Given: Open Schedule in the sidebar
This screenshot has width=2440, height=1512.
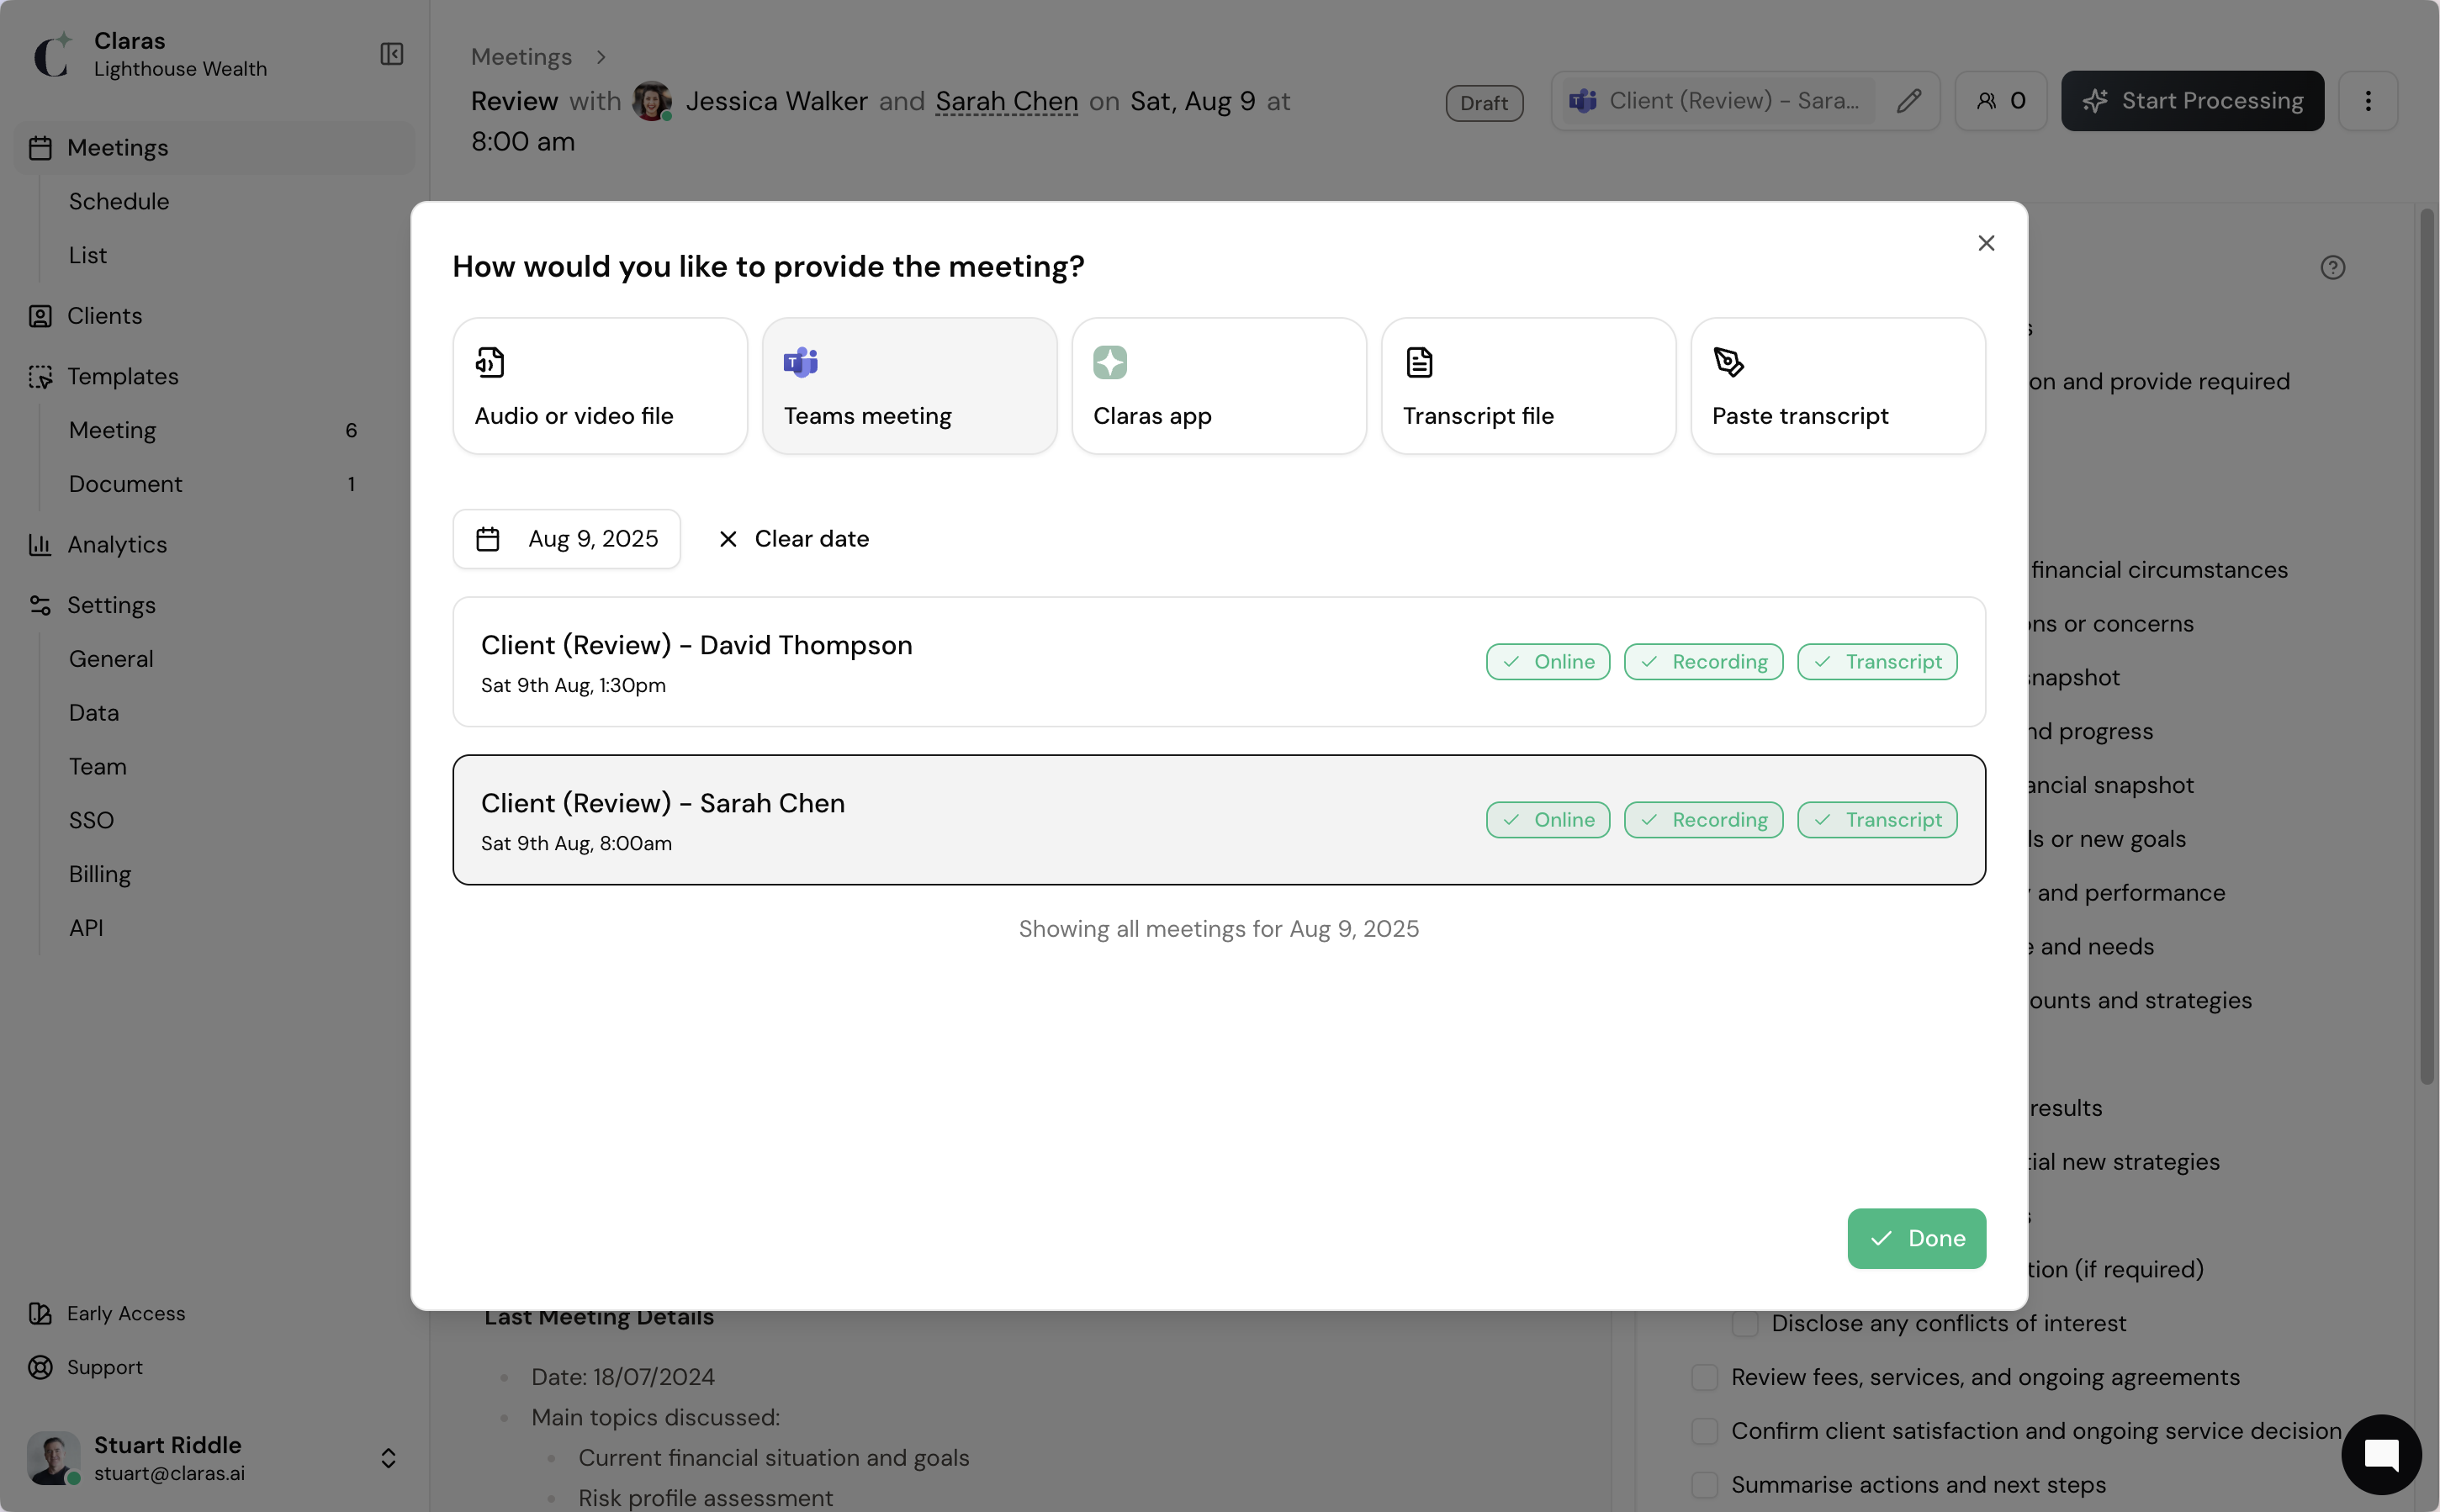Looking at the screenshot, I should coord(119,201).
